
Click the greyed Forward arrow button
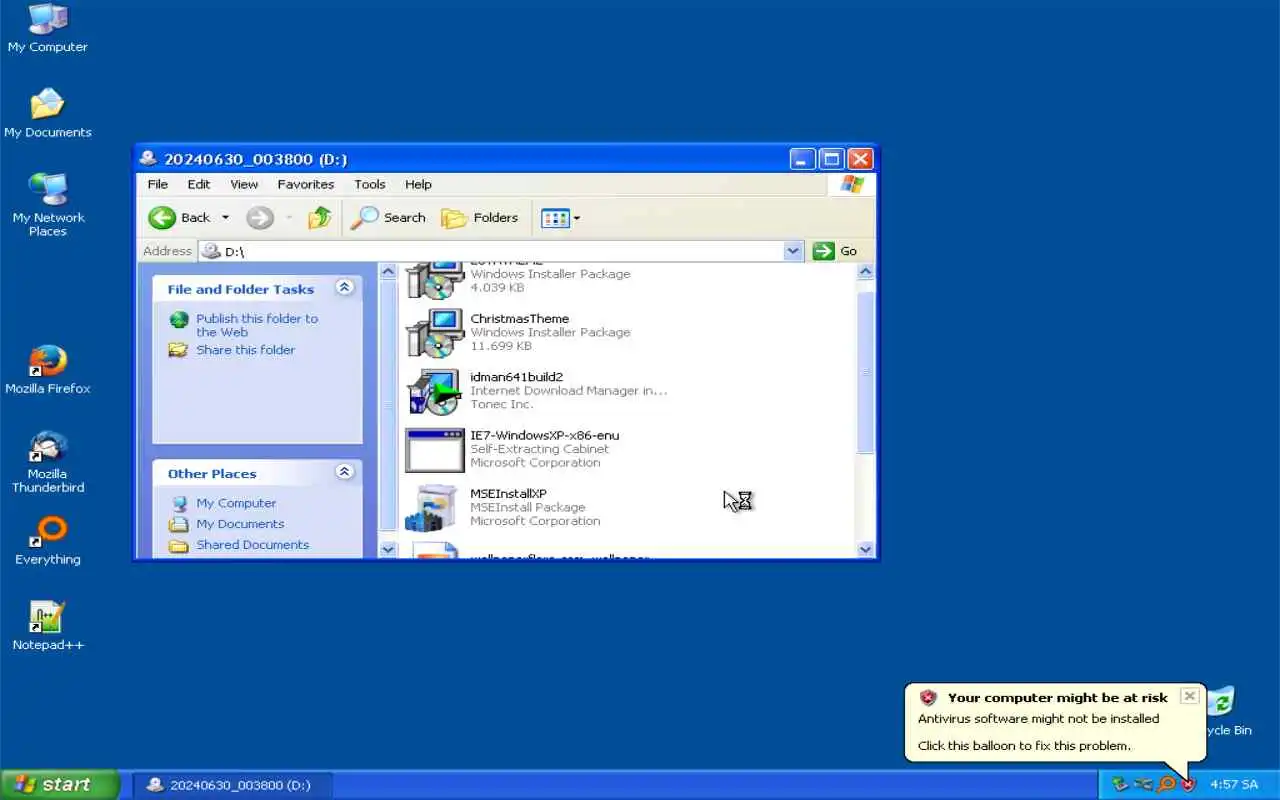(x=260, y=217)
